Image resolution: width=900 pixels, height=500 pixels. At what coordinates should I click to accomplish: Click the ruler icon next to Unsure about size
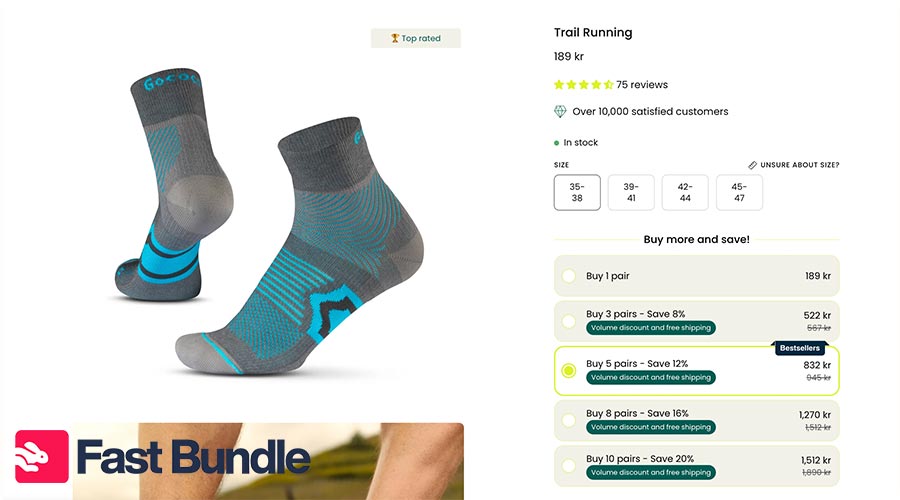coord(752,165)
